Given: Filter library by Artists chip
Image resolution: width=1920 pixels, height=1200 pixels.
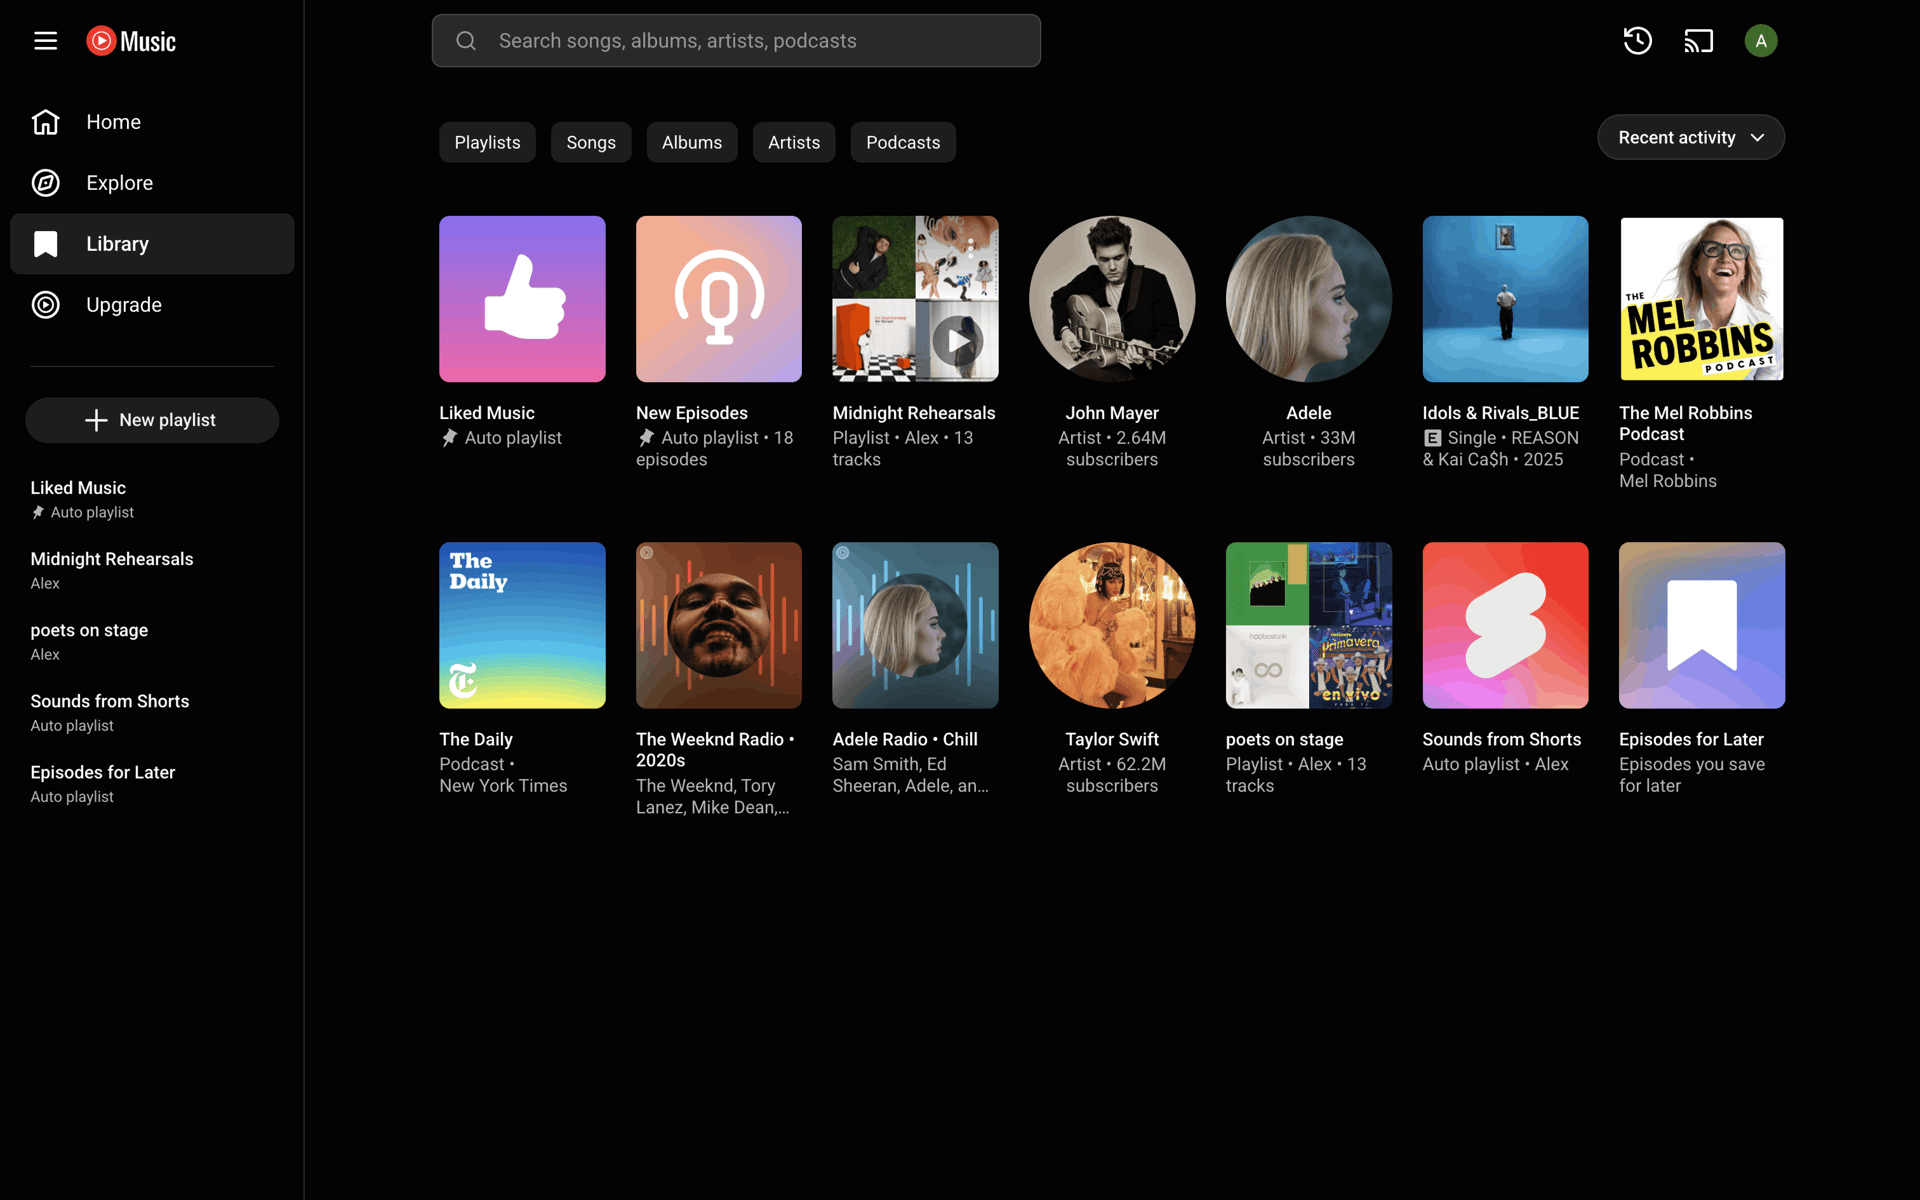Looking at the screenshot, I should point(794,142).
